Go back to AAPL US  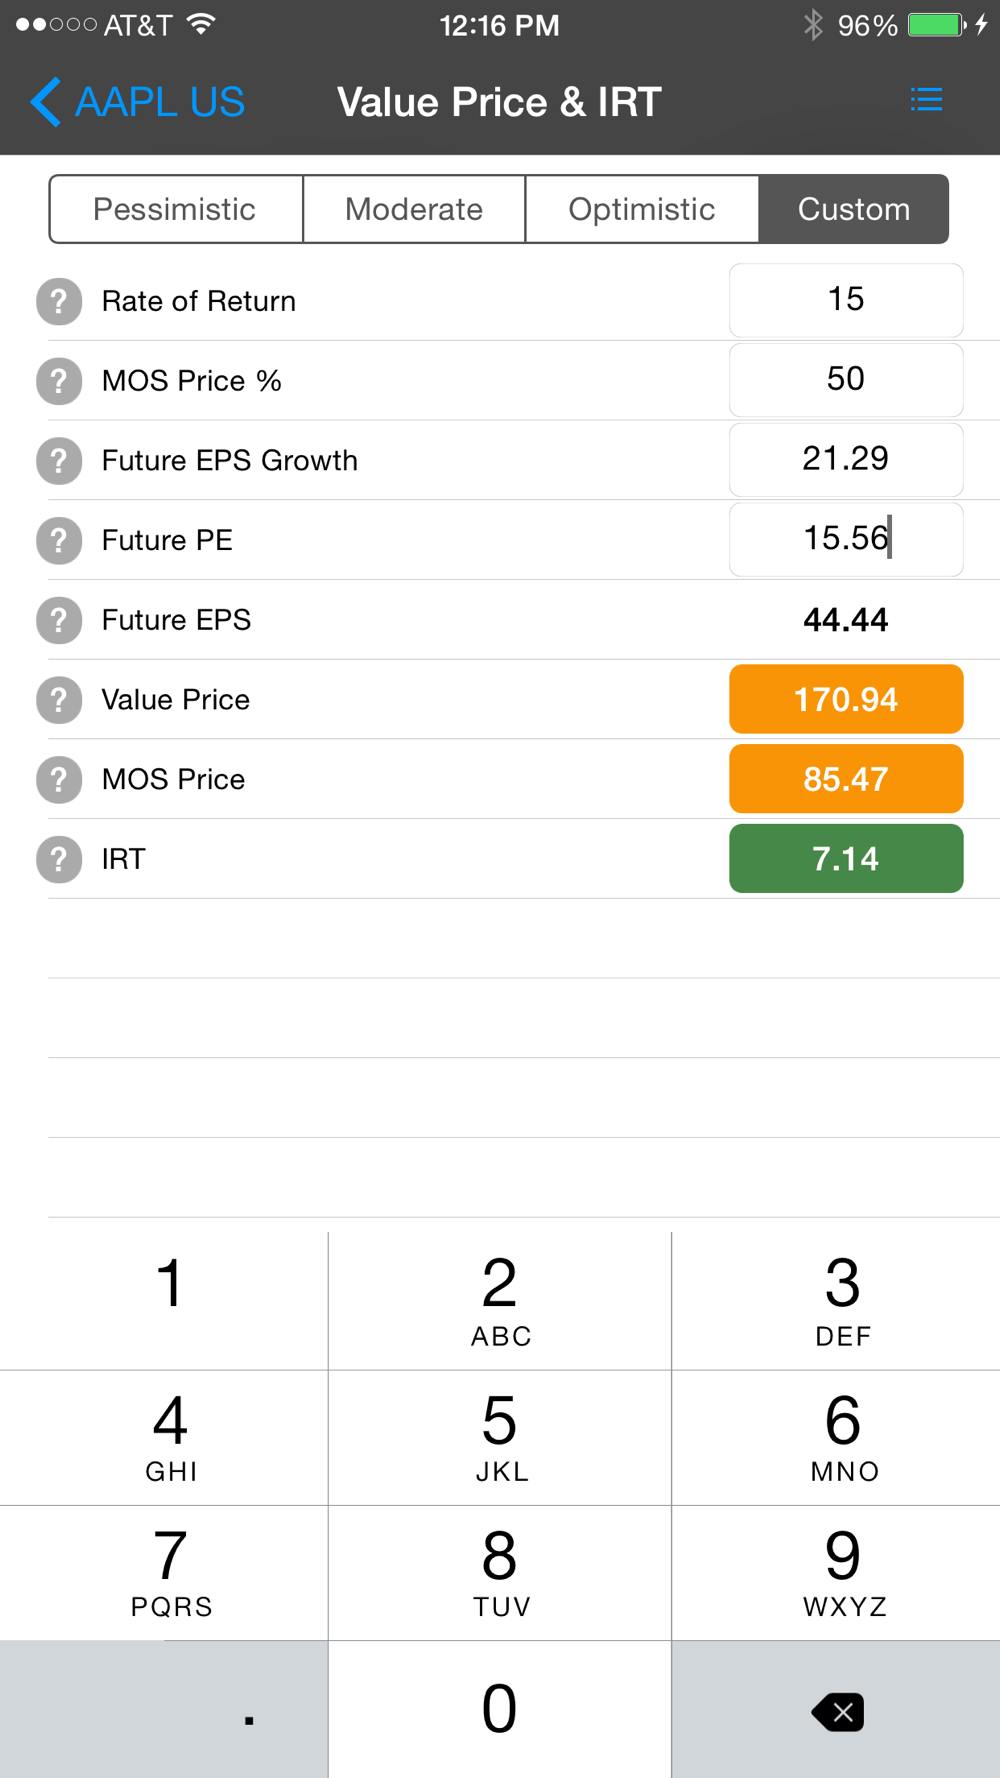coord(138,102)
